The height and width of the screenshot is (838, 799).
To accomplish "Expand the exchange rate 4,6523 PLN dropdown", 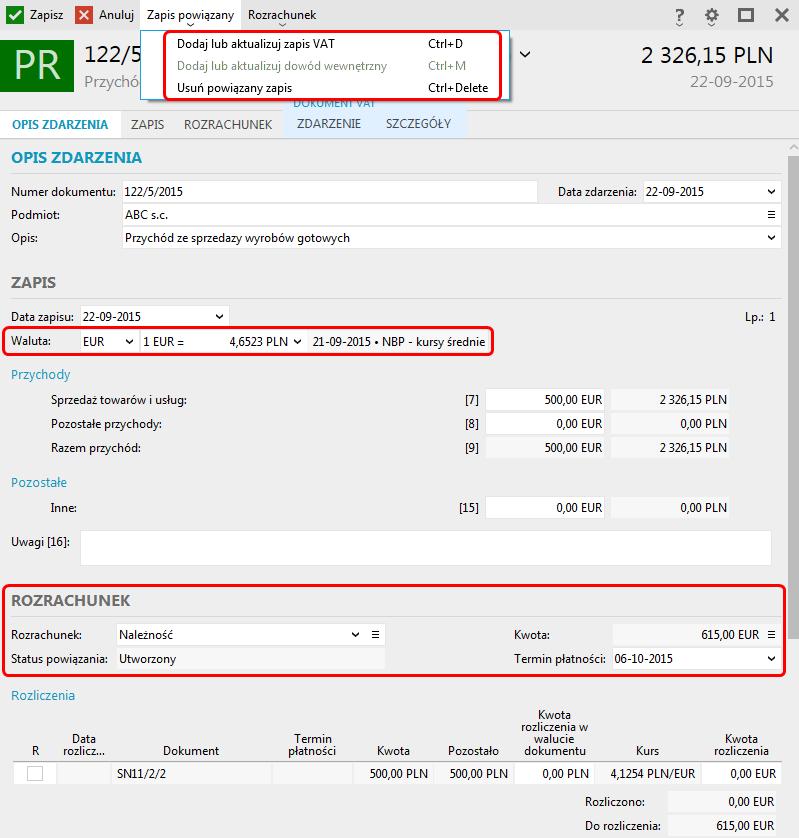I will (x=298, y=342).
